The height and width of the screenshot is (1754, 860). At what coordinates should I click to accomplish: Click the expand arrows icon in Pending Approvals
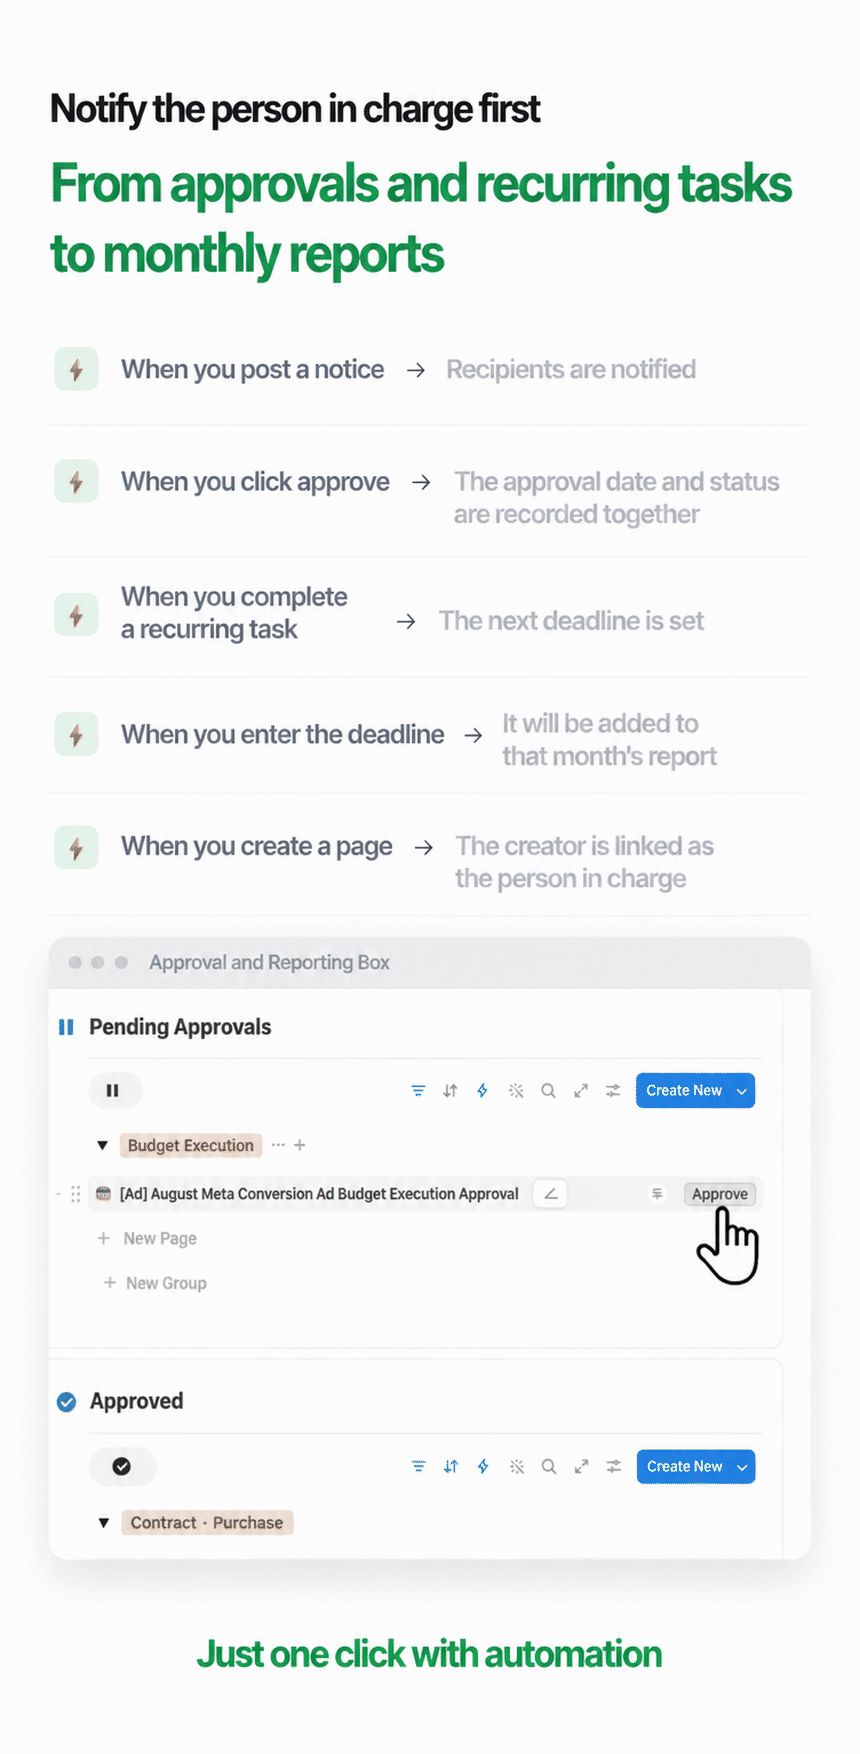(581, 1090)
